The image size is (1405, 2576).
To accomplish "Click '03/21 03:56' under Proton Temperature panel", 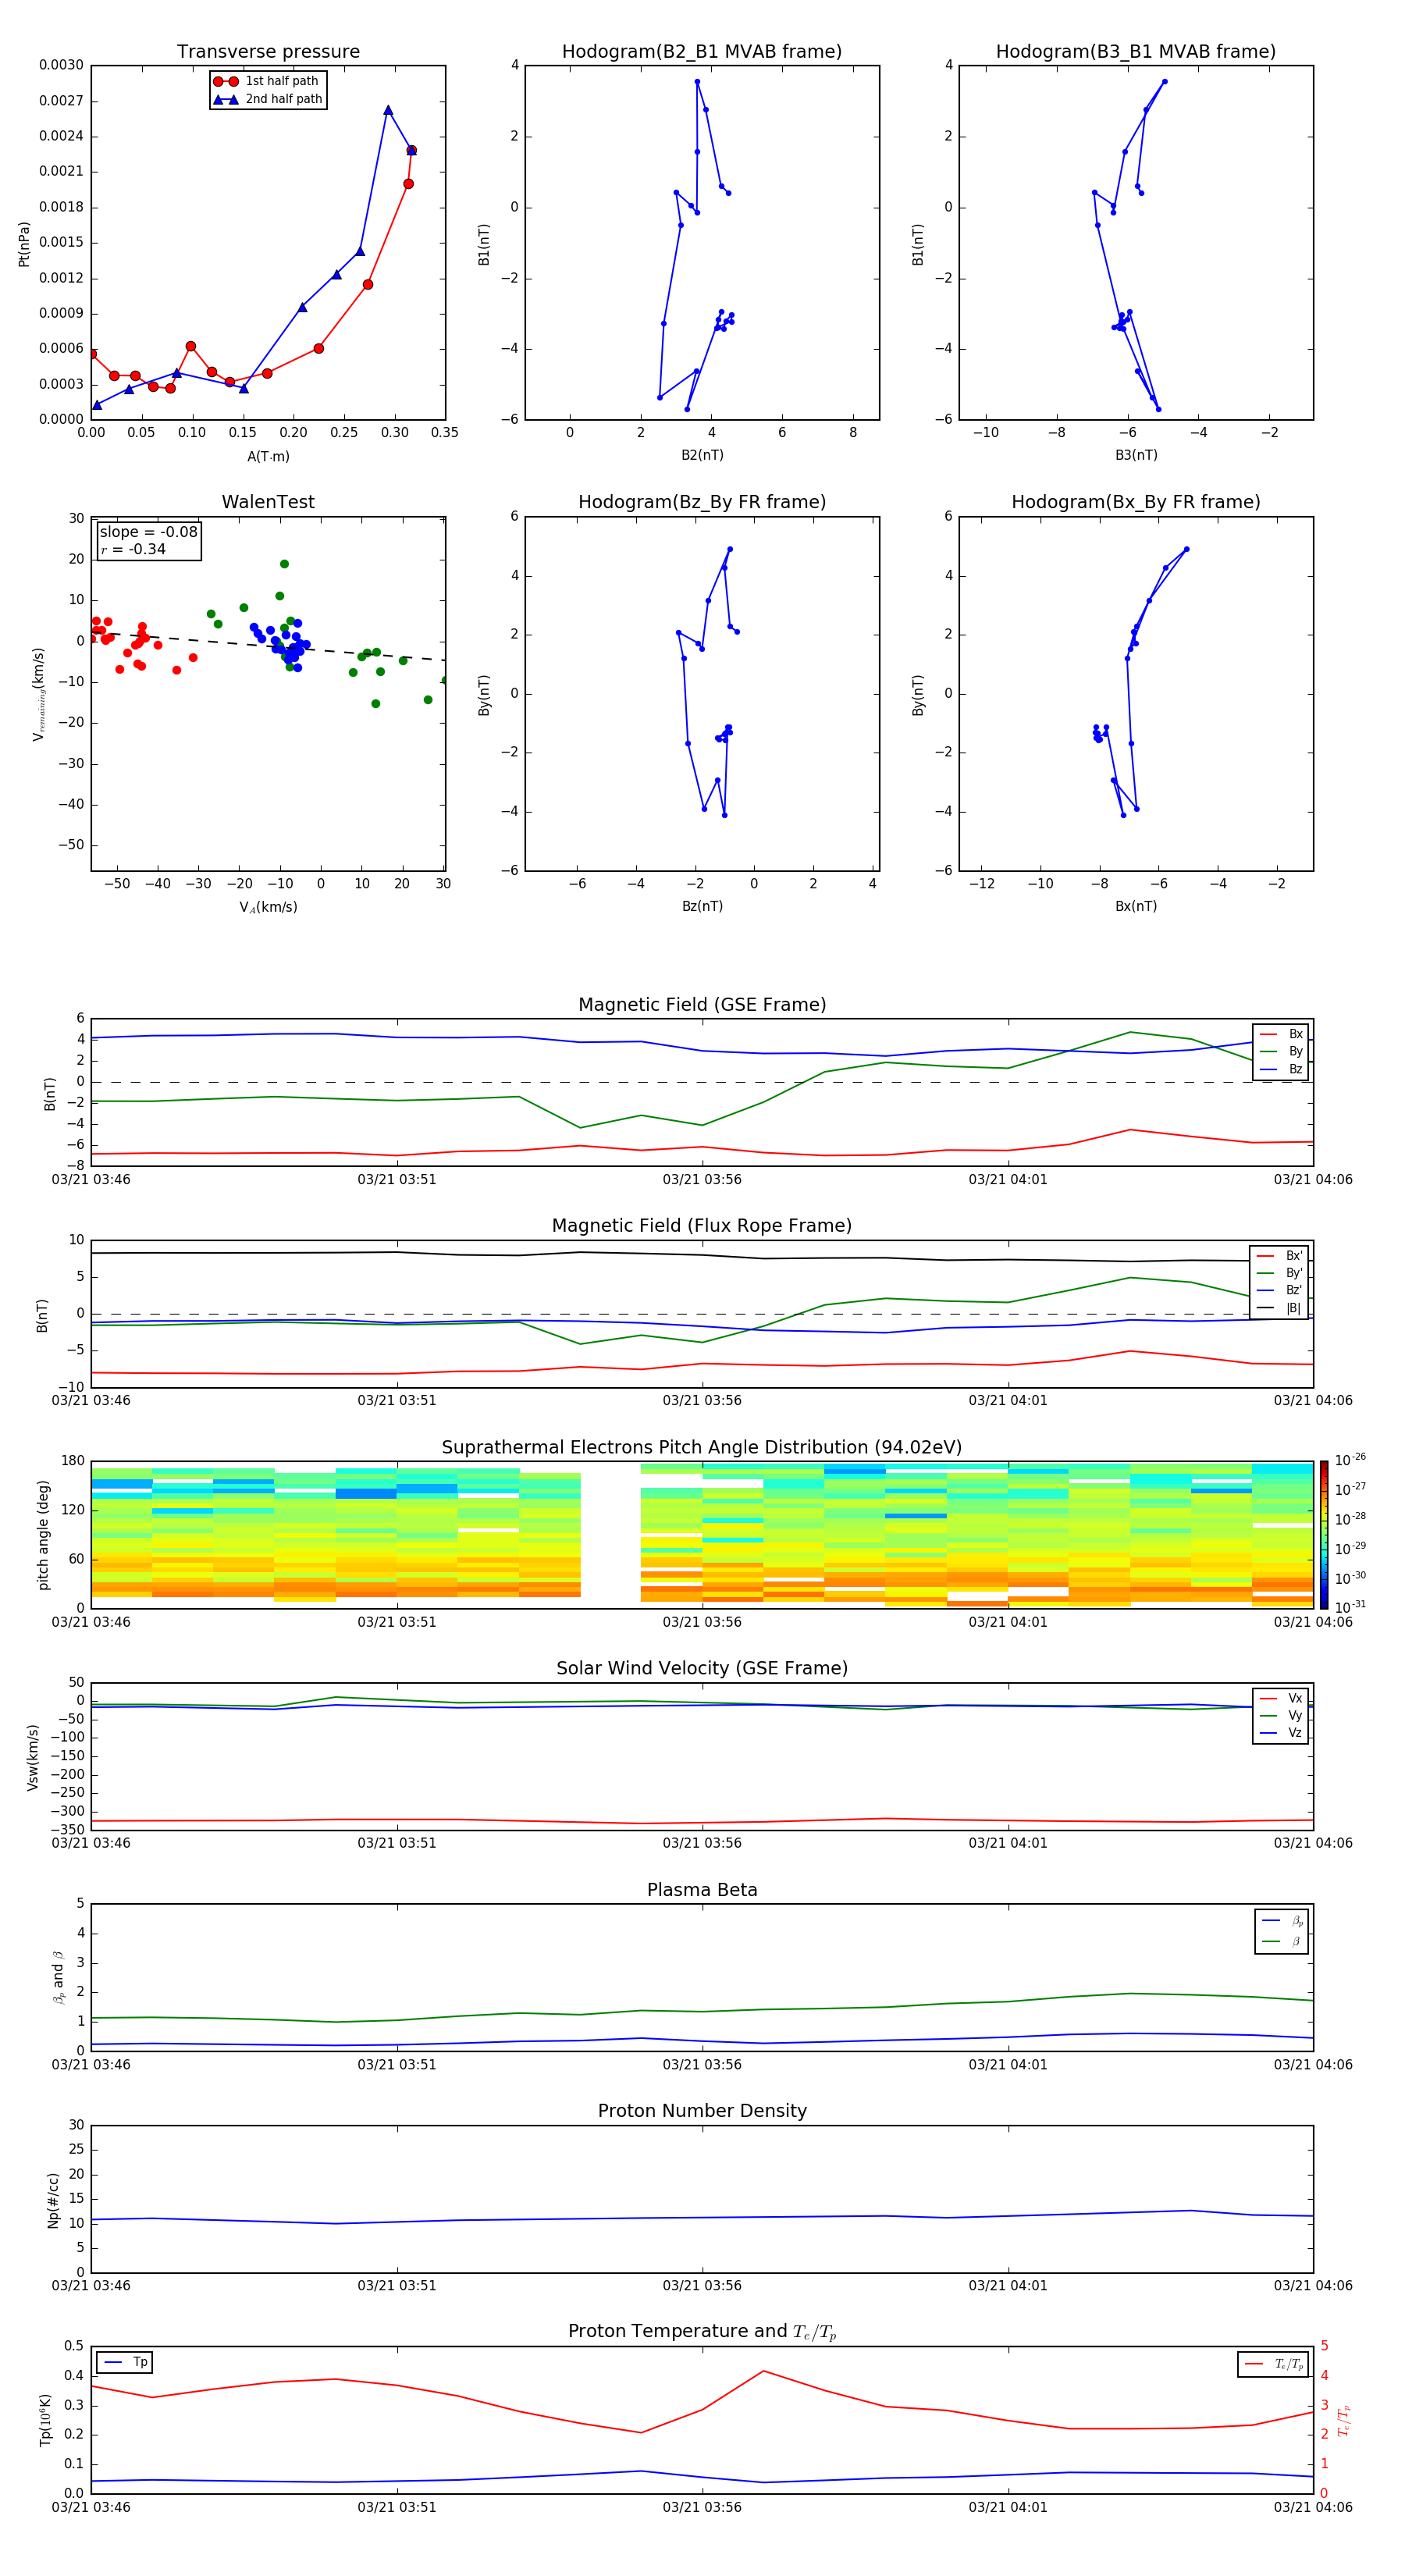I will click(702, 2507).
